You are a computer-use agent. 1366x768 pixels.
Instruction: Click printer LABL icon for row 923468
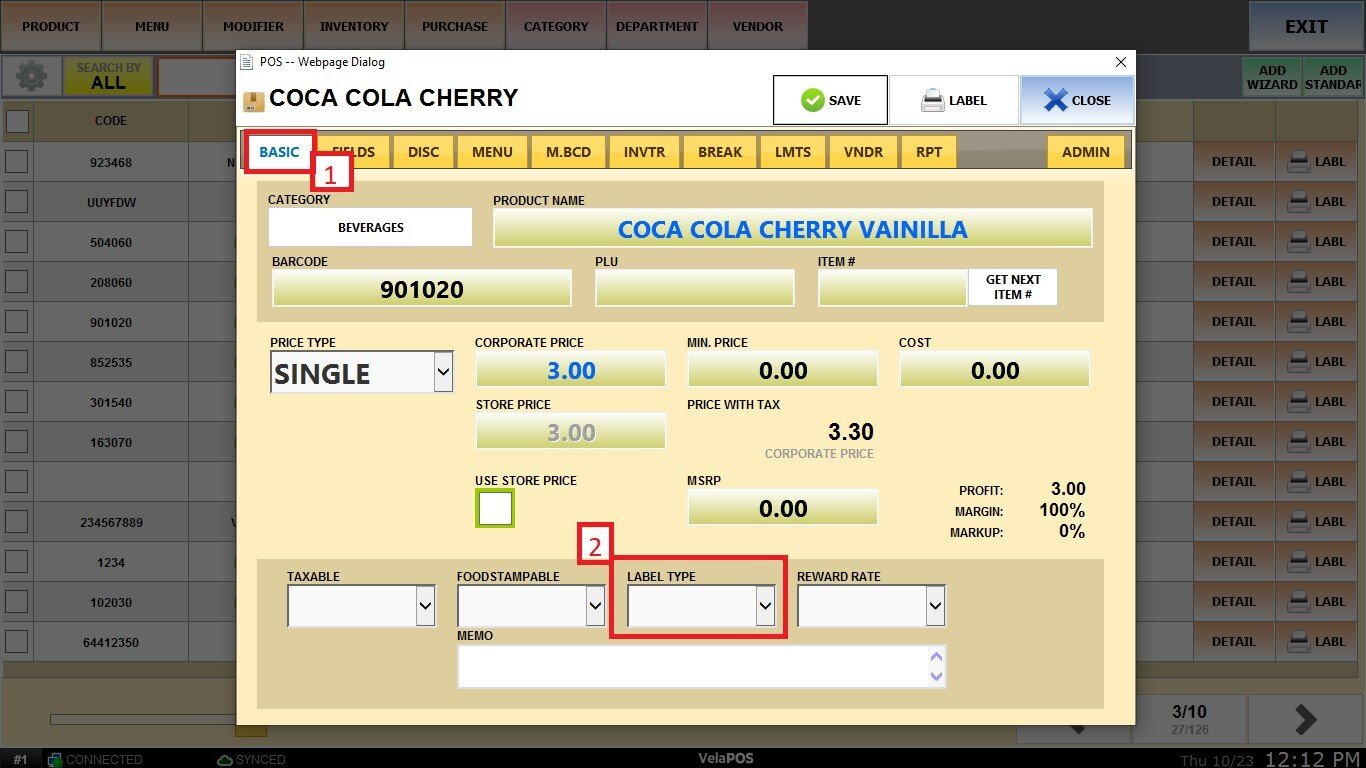pos(1298,162)
